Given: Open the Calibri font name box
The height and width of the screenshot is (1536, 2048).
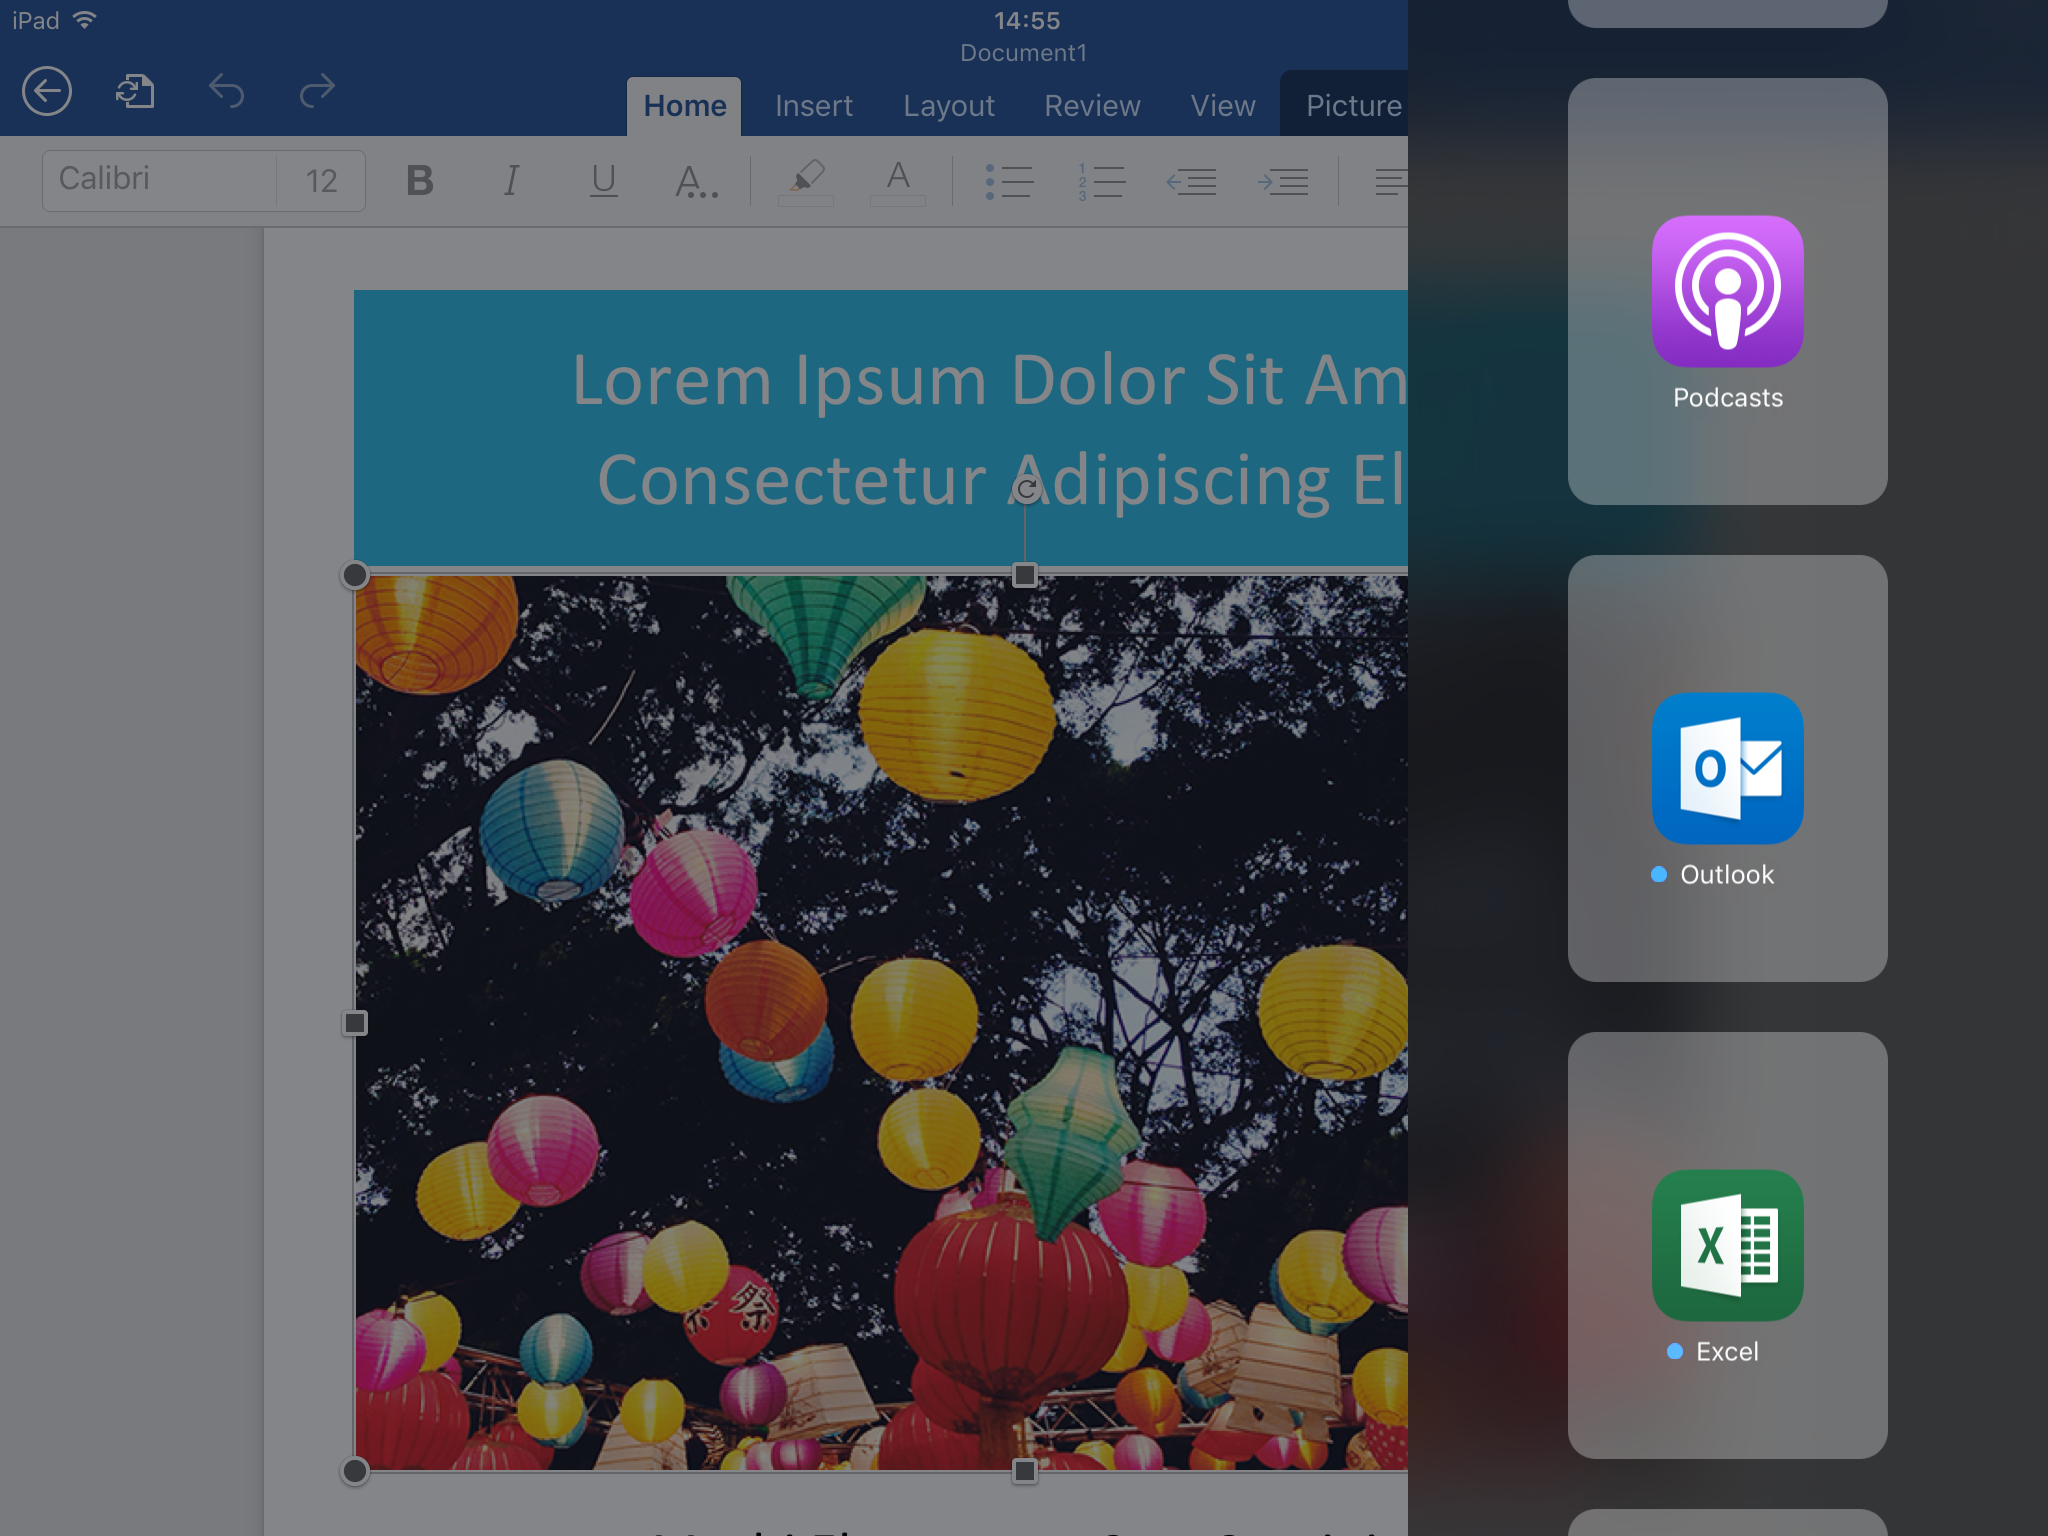Looking at the screenshot, I should click(x=159, y=181).
